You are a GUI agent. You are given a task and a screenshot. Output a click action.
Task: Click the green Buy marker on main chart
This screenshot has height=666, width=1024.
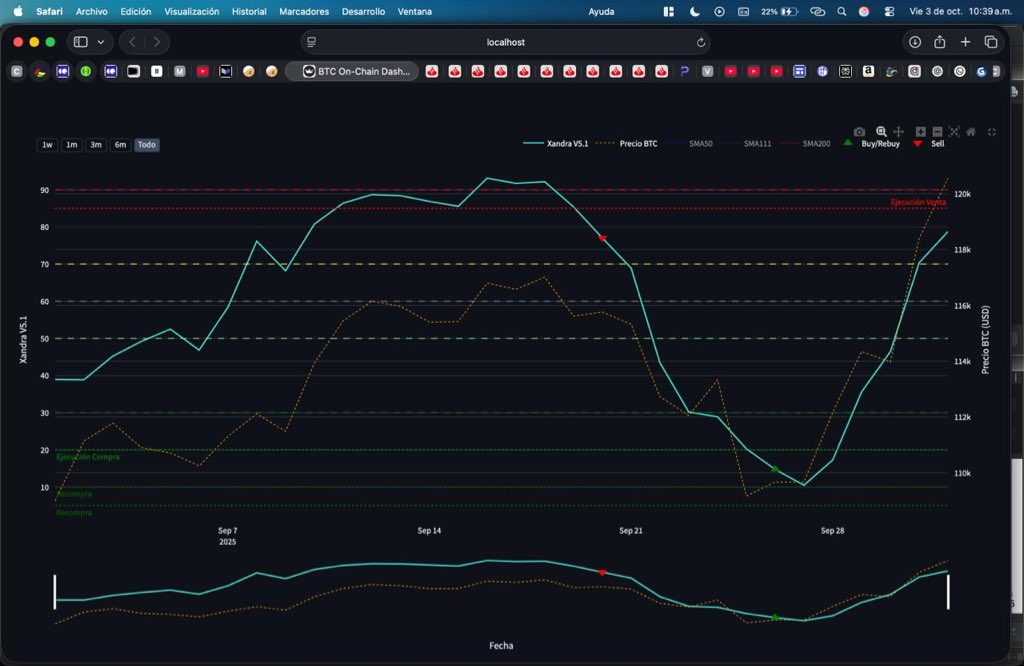[x=775, y=469]
